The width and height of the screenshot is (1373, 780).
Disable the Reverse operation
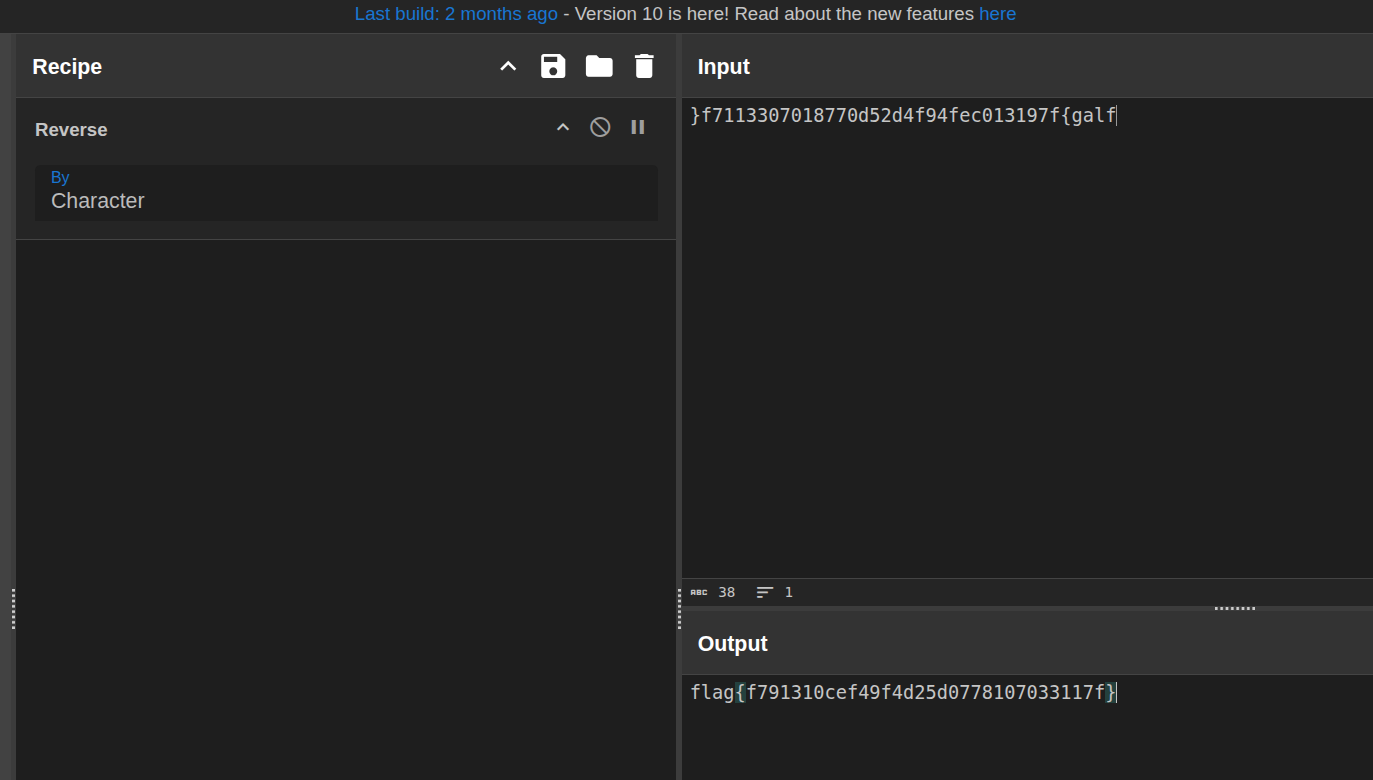(600, 127)
